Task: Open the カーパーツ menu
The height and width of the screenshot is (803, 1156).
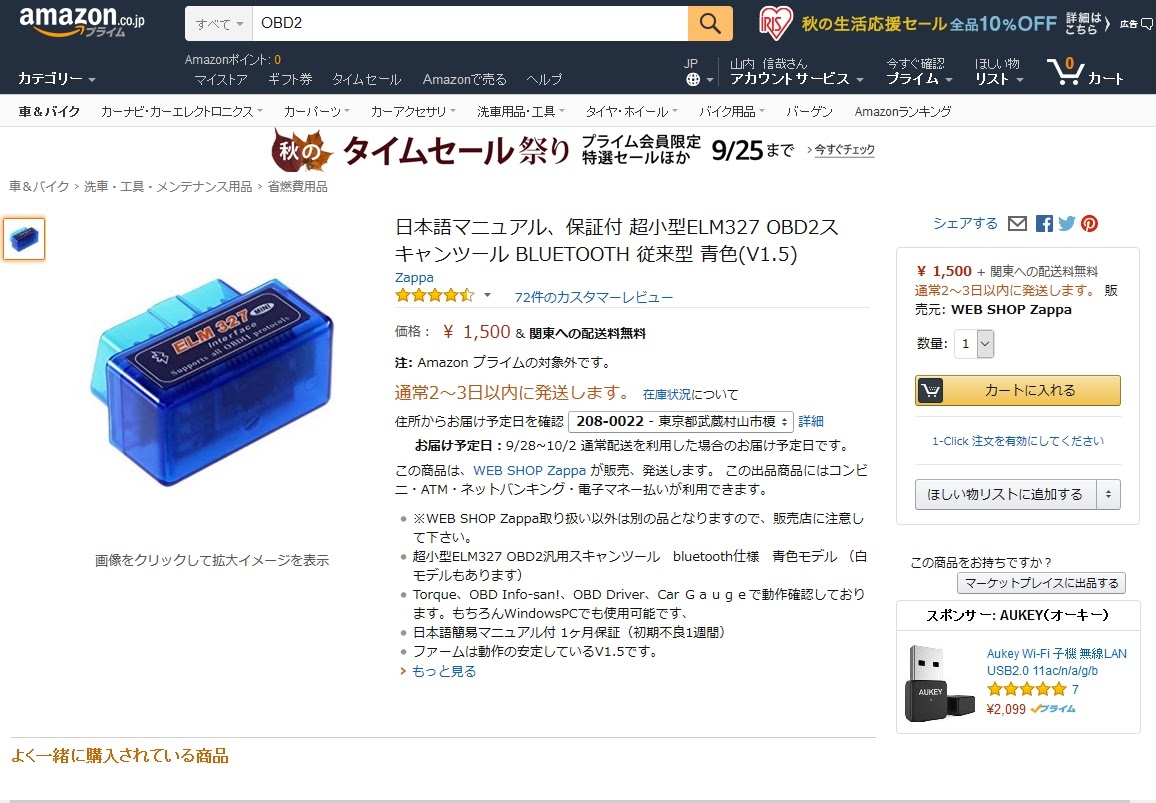Action: click(x=316, y=111)
